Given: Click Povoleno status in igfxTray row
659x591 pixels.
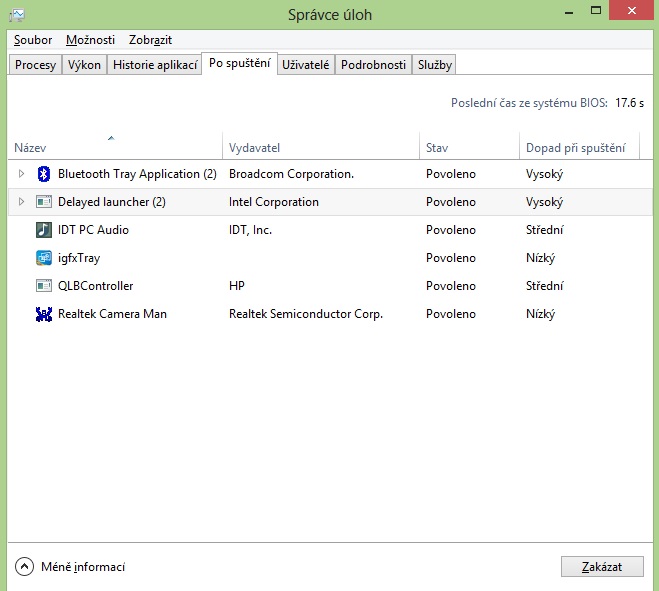Looking at the screenshot, I should [x=451, y=258].
